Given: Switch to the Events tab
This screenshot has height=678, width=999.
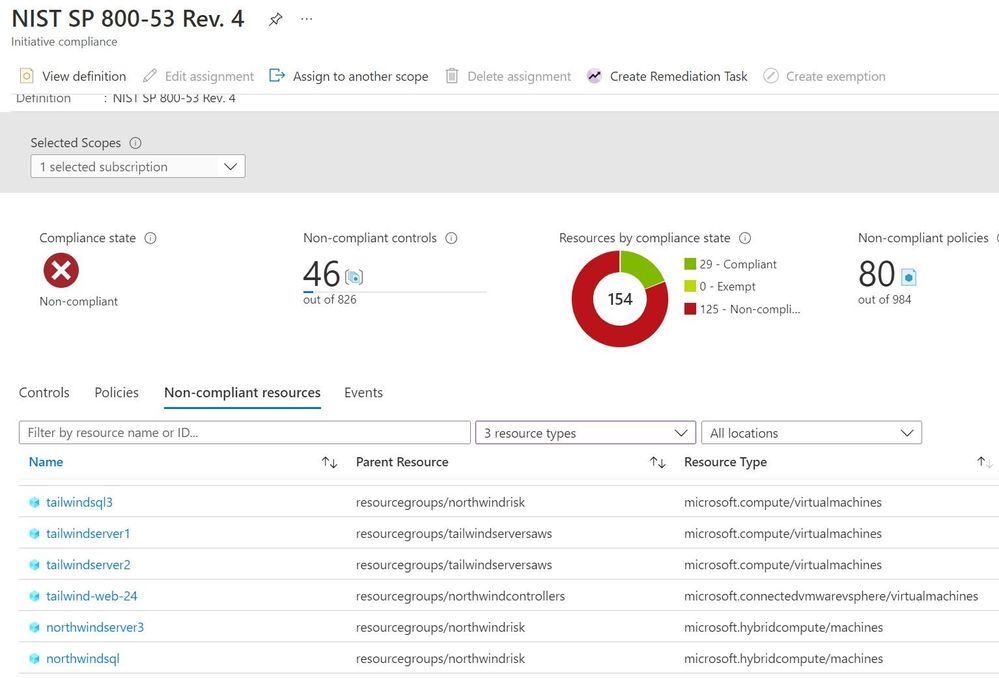Looking at the screenshot, I should coord(364,393).
